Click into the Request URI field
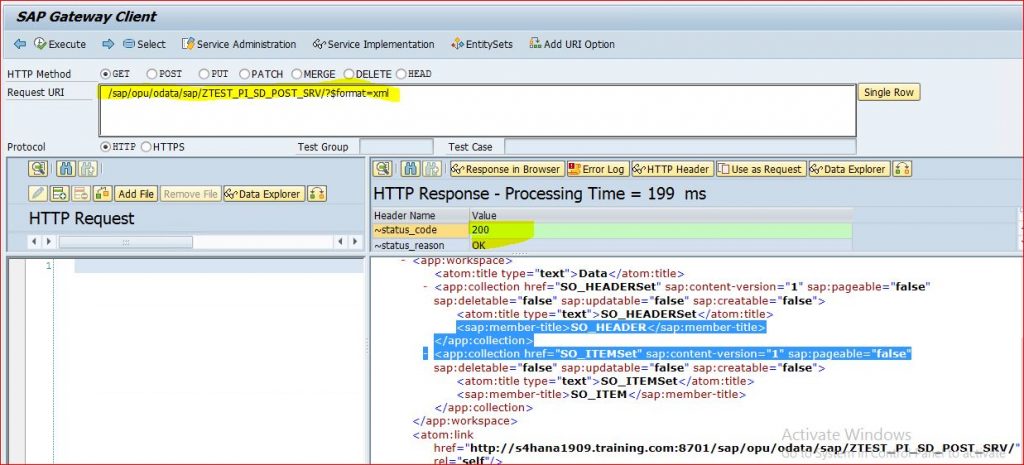 [477, 110]
